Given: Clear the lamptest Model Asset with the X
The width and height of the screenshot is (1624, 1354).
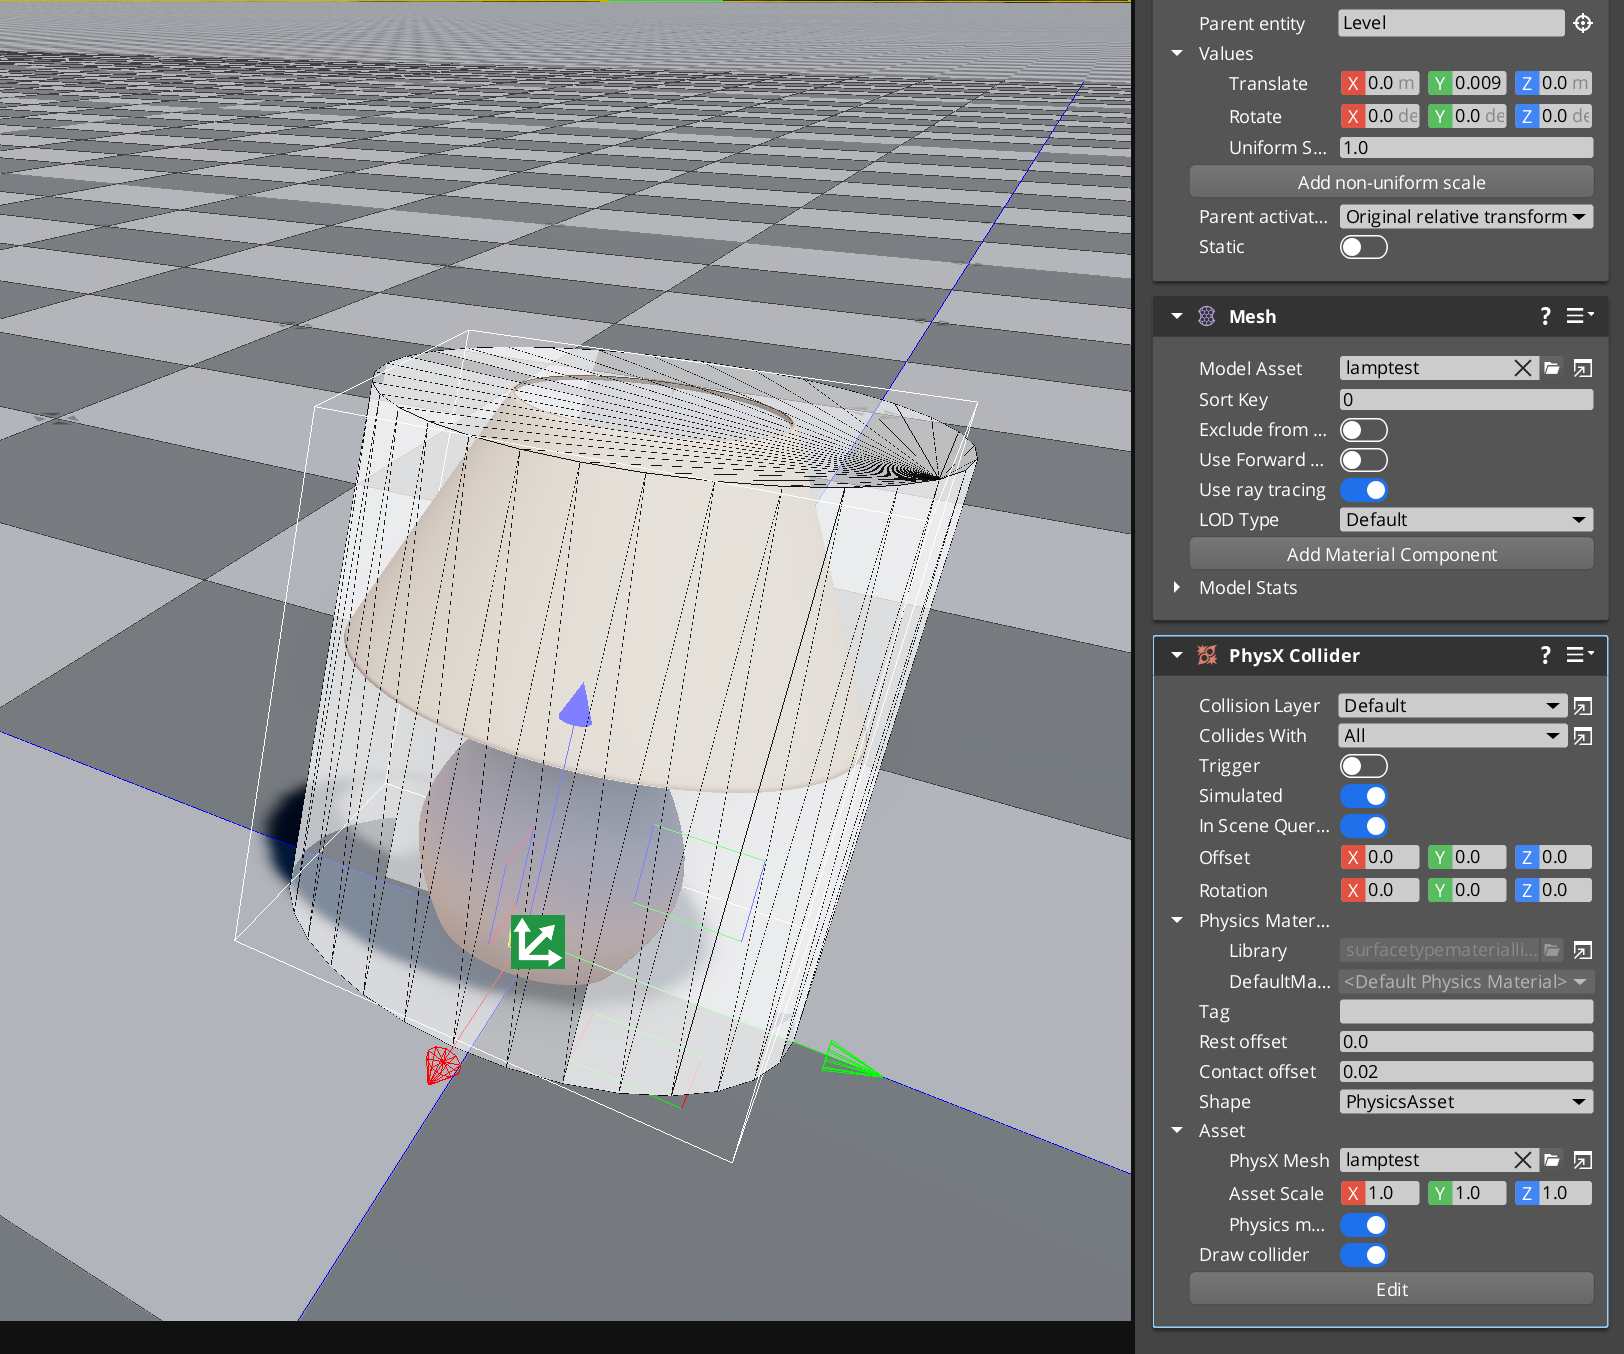Looking at the screenshot, I should (x=1523, y=367).
